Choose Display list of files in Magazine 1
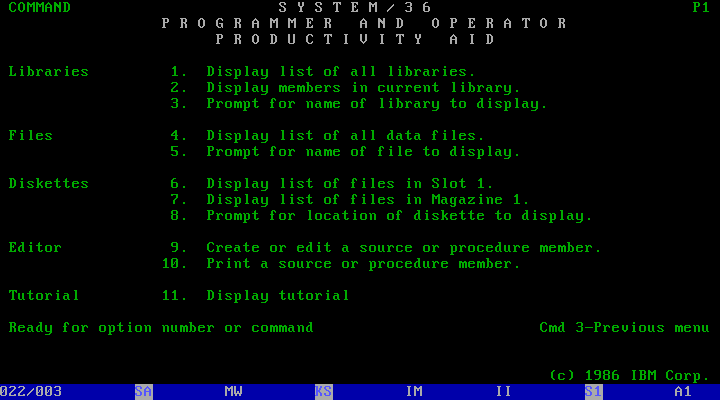720x400 pixels. pos(367,200)
